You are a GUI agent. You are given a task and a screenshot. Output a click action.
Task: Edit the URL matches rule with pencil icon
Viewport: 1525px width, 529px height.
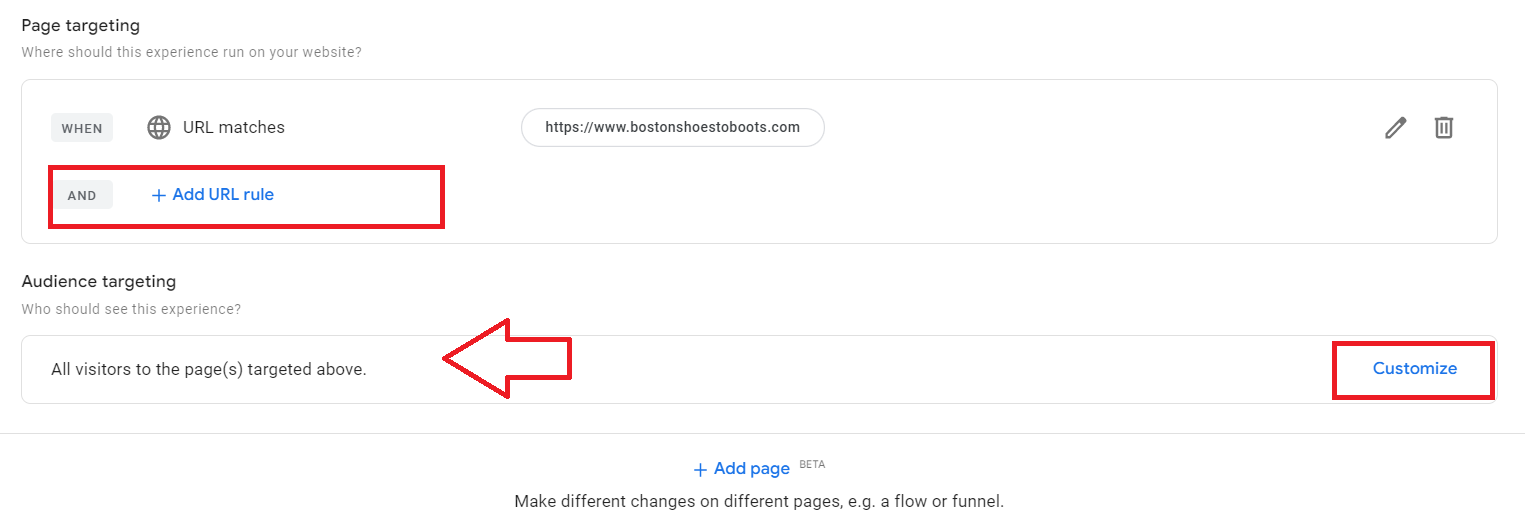[1395, 128]
